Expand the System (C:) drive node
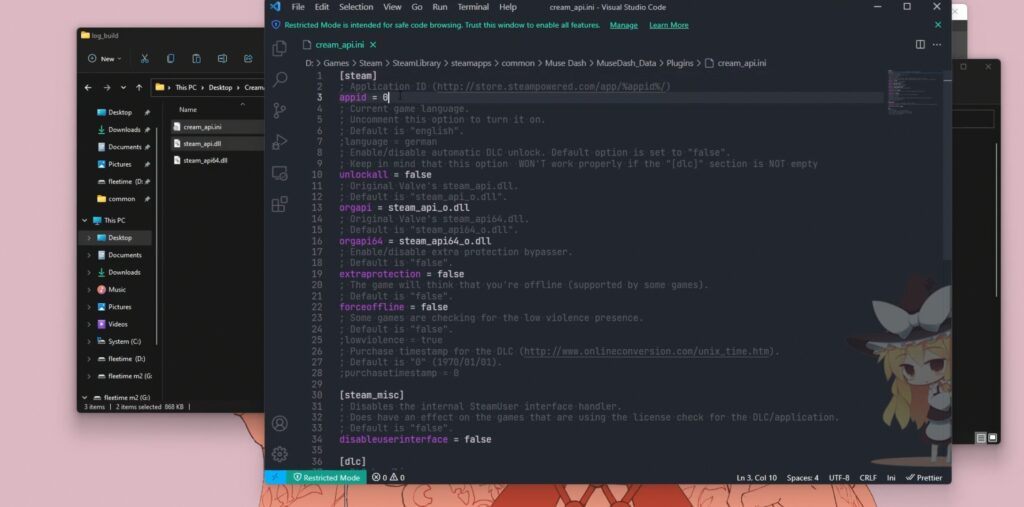The width and height of the screenshot is (1024, 507). pos(89,341)
